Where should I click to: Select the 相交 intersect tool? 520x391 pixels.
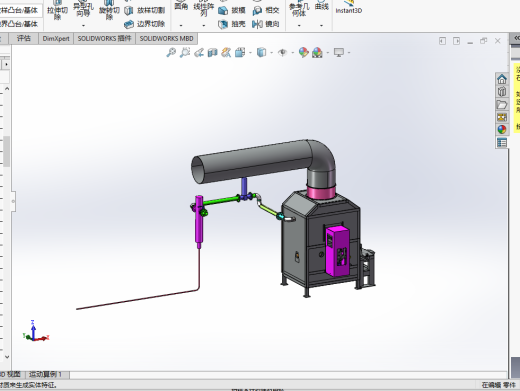click(x=266, y=10)
